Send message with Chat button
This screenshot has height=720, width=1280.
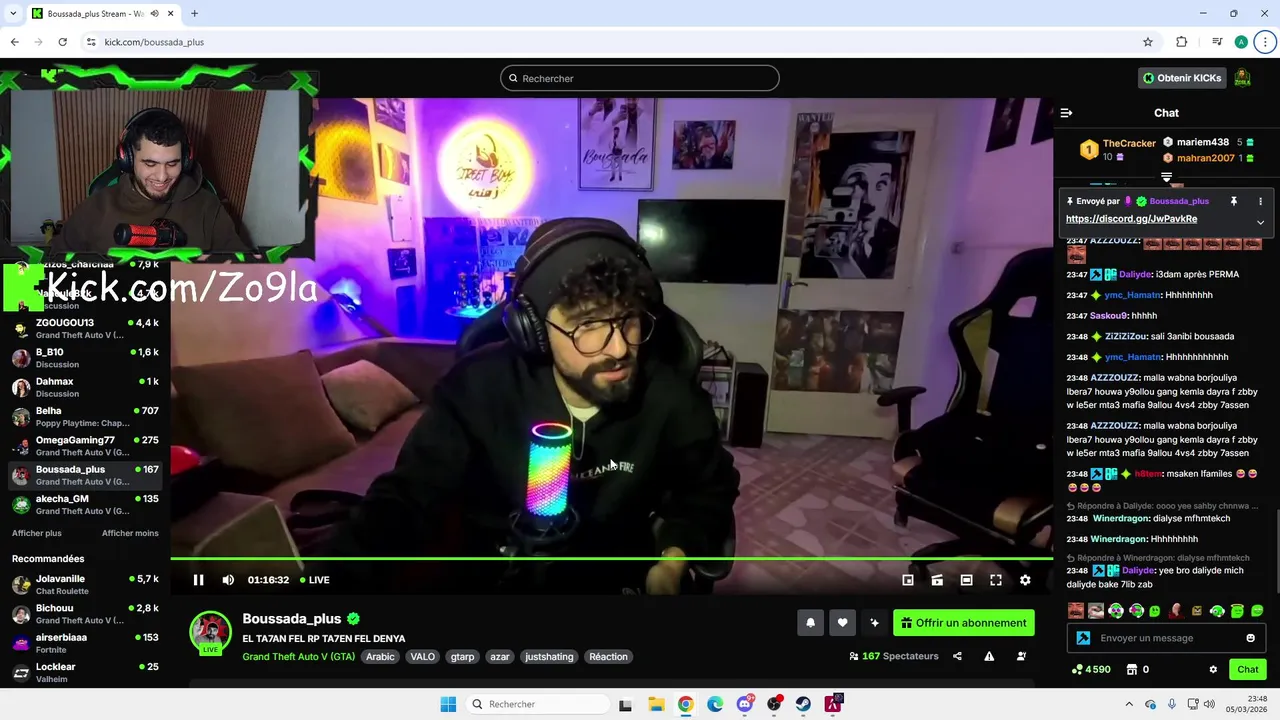(x=1248, y=670)
